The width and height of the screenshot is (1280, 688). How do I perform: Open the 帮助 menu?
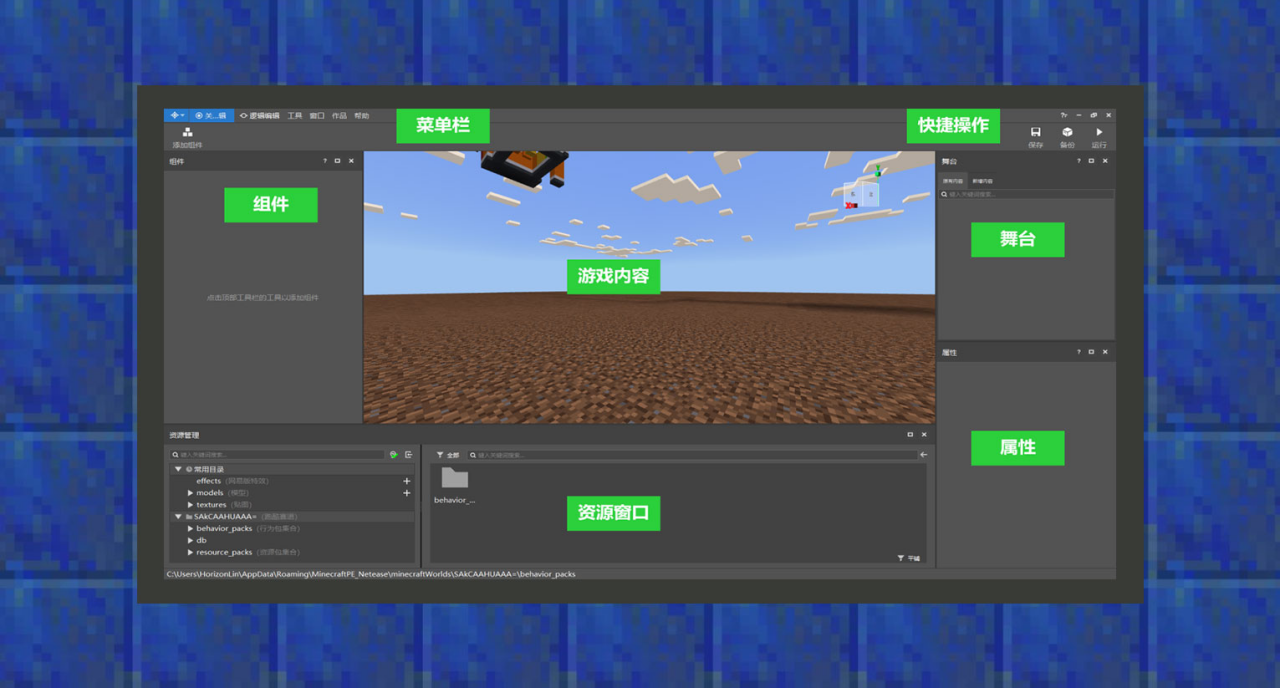(361, 116)
